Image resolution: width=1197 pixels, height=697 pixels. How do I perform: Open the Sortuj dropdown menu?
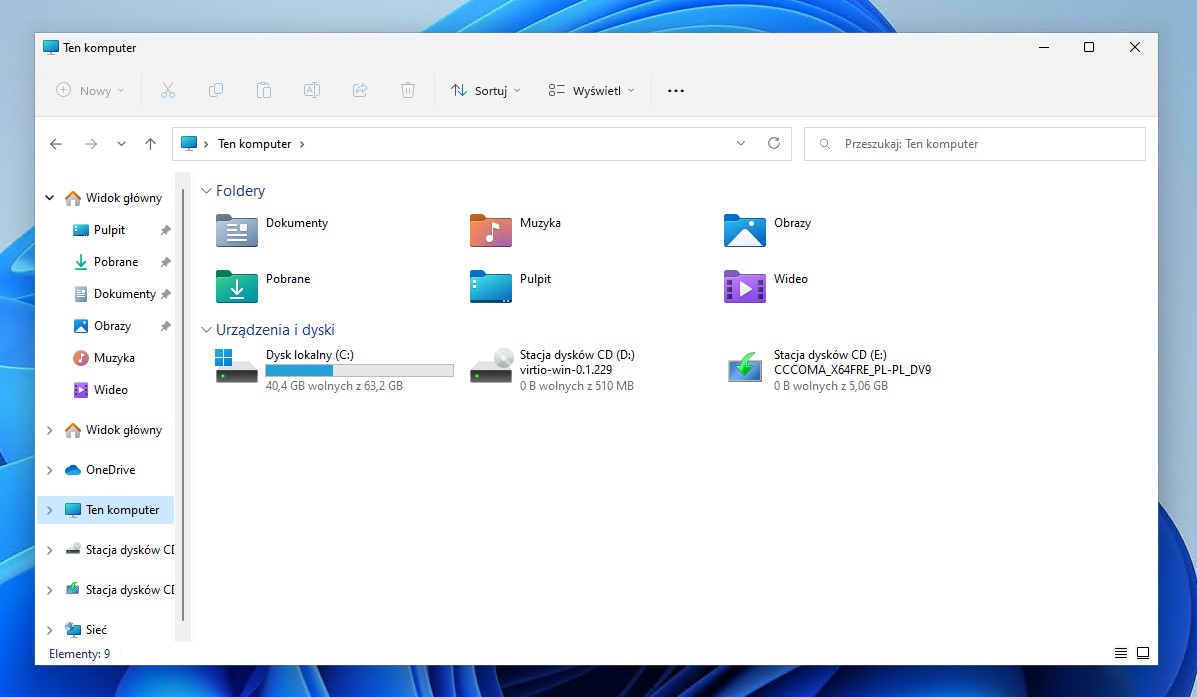(x=486, y=90)
